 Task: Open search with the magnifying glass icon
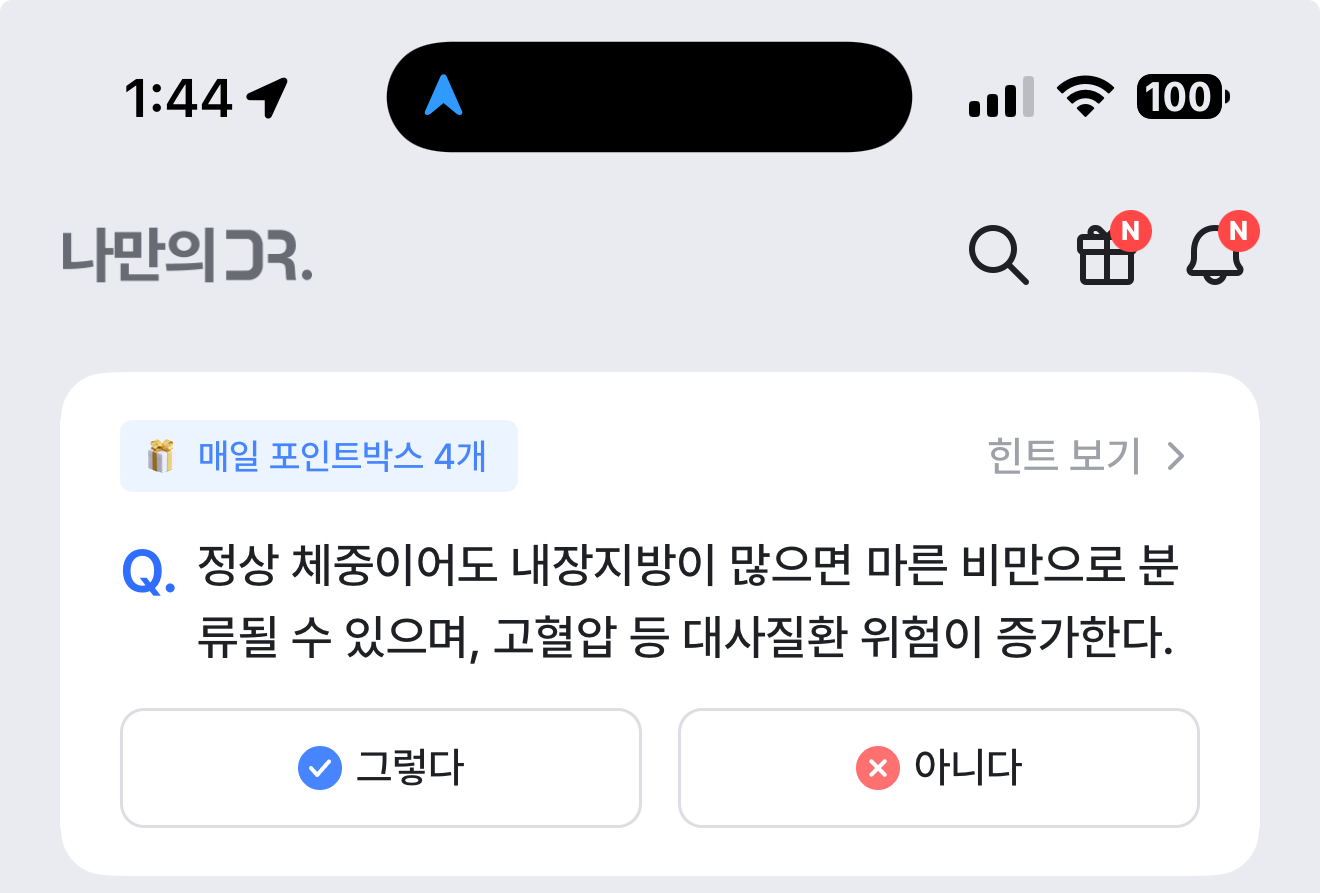point(998,256)
